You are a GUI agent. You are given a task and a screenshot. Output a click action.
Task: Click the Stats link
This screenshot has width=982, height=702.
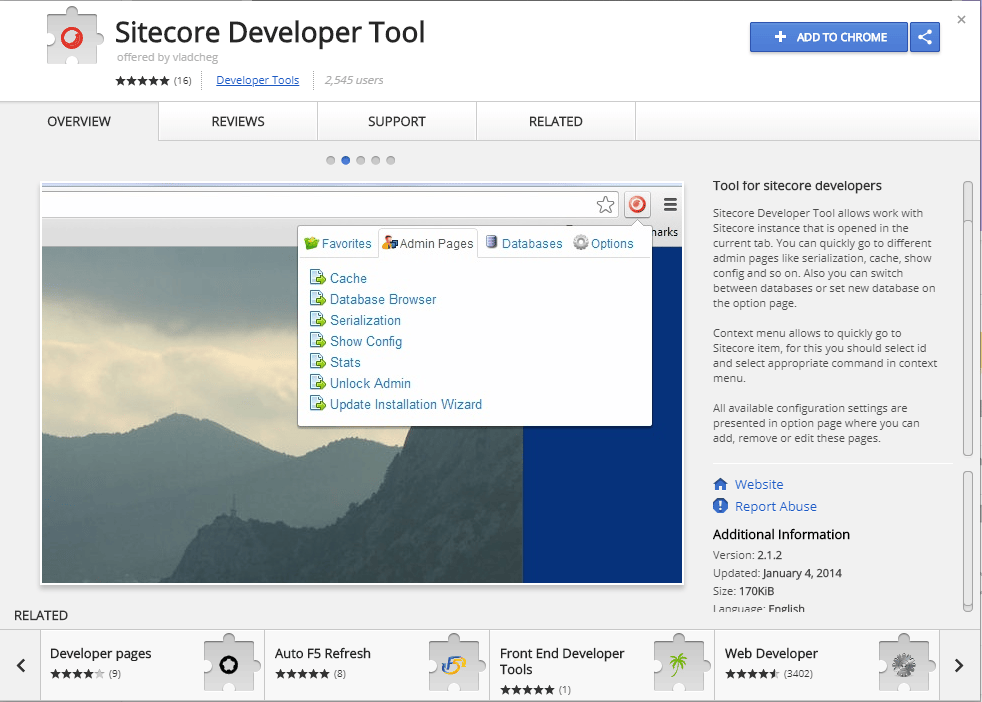pos(345,363)
